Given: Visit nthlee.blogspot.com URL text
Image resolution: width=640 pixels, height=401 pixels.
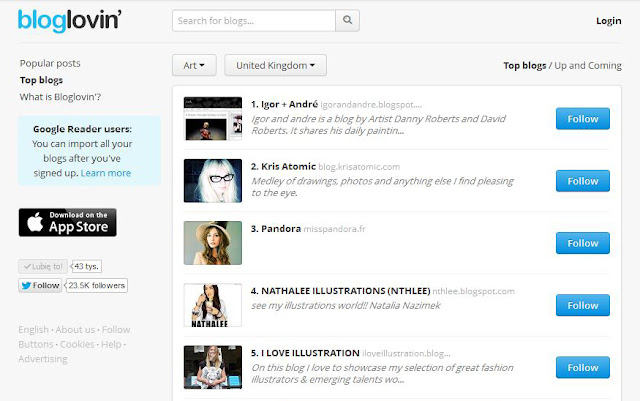Looking at the screenshot, I should 473,291.
